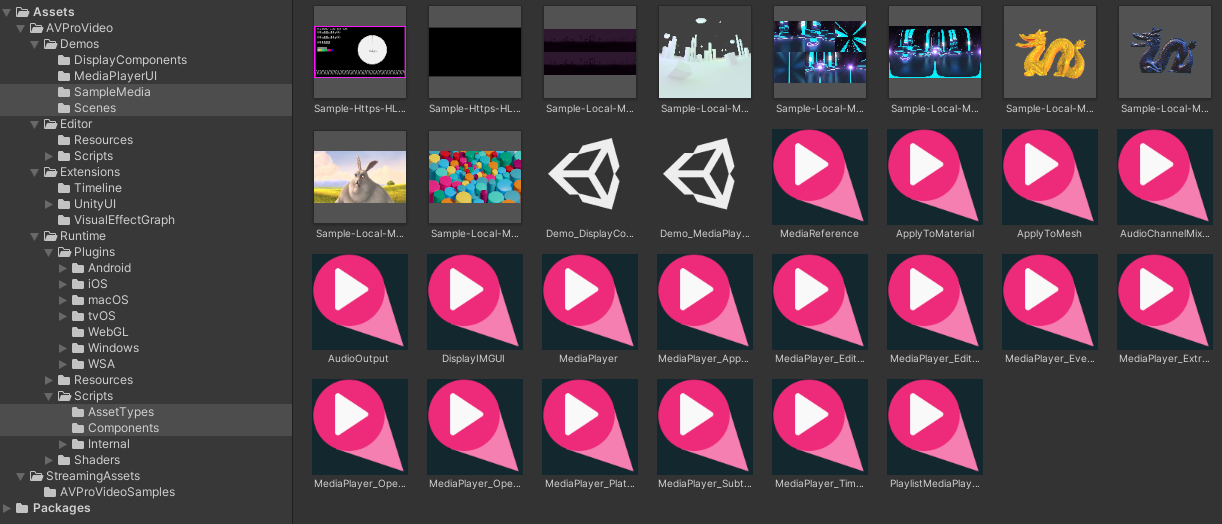Select the Scenes folder in the tree

[x=146, y=108]
